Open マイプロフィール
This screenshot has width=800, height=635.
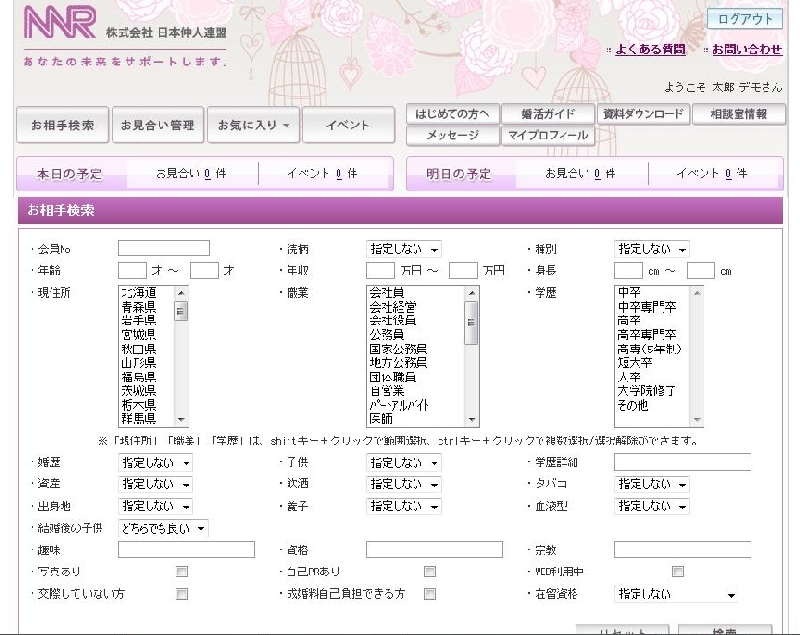tap(548, 135)
